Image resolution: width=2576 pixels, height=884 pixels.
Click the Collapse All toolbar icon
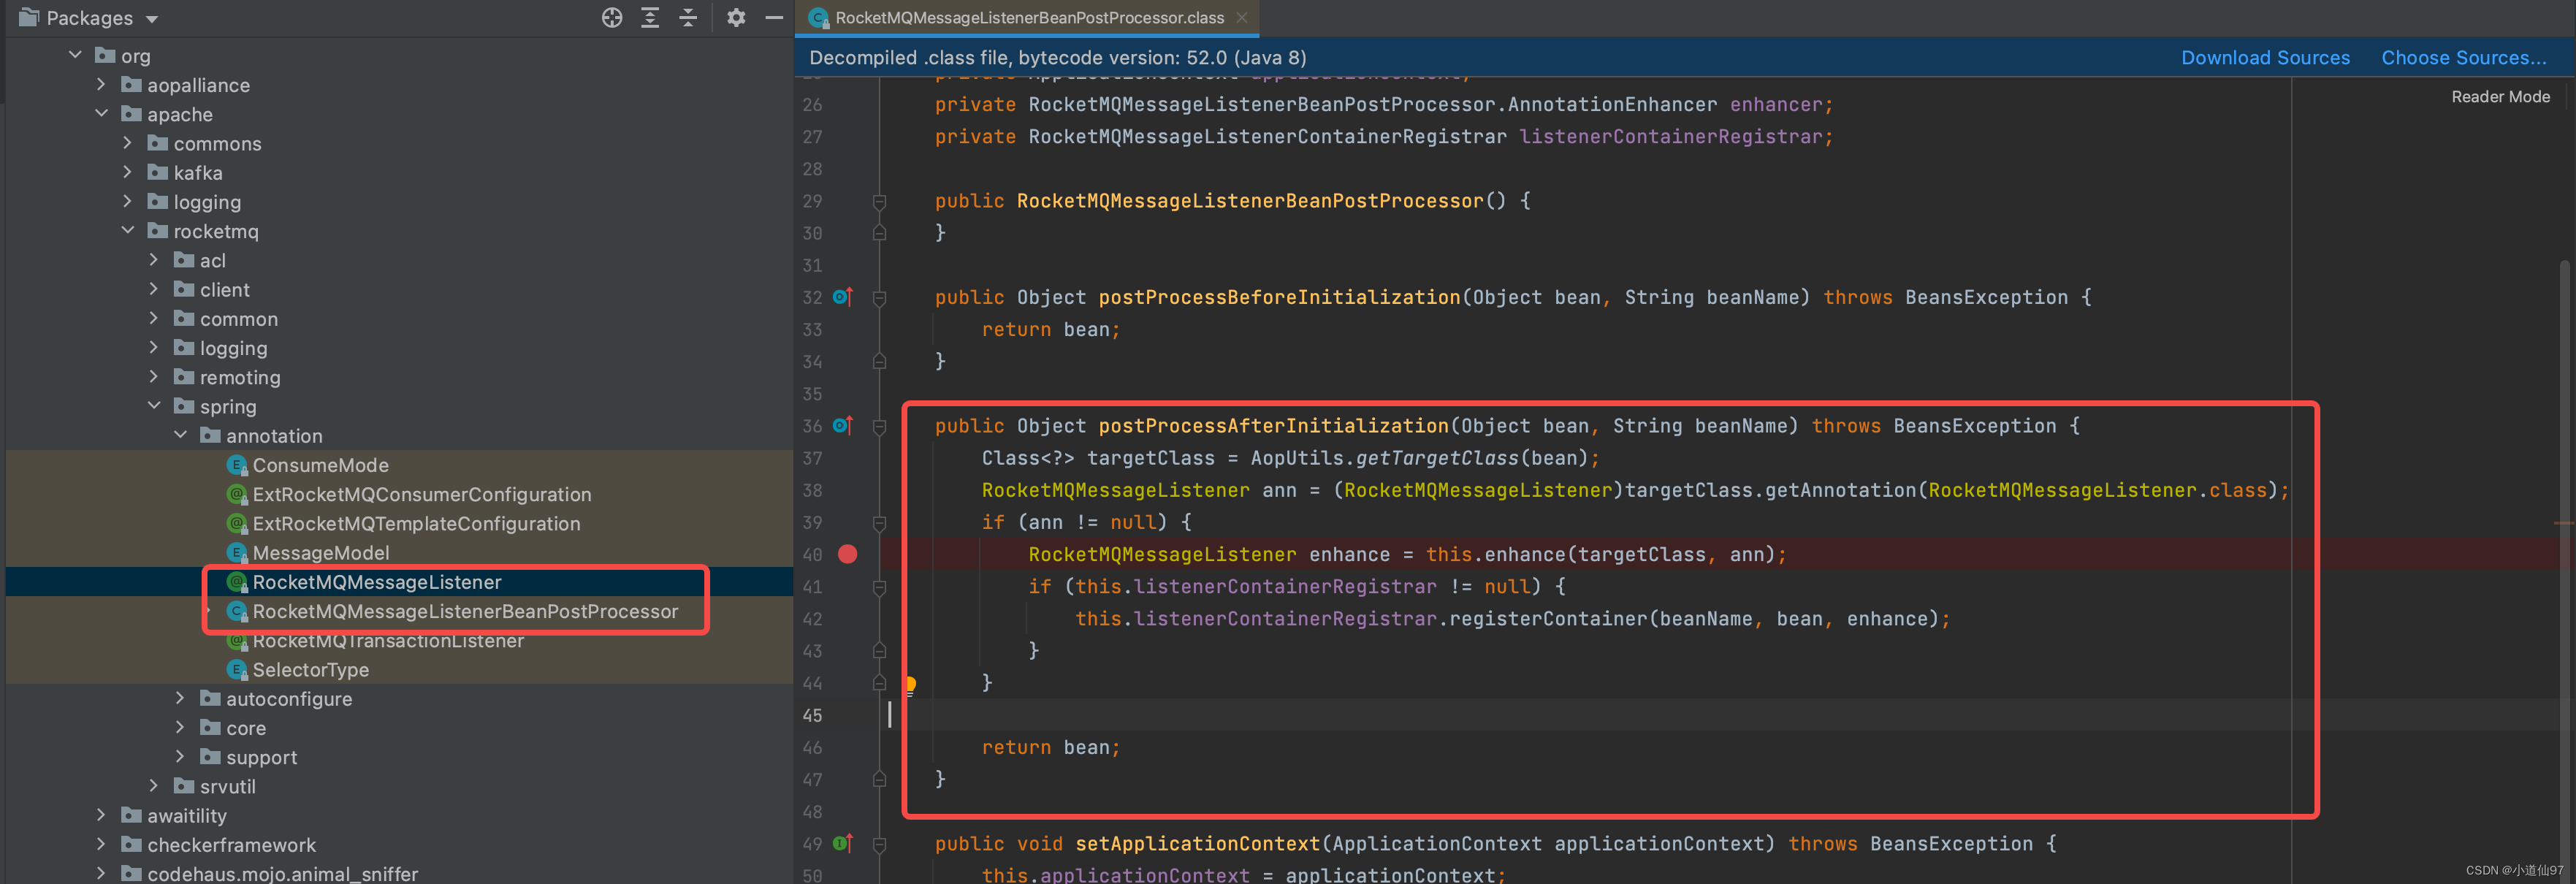tap(688, 18)
